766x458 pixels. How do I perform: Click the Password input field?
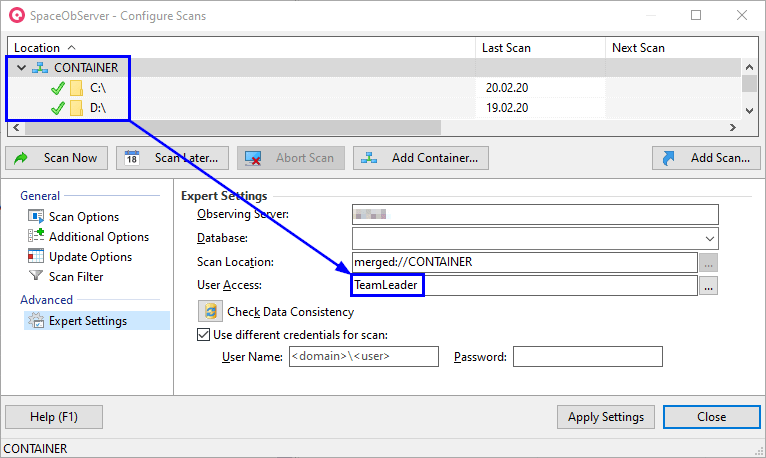(587, 357)
